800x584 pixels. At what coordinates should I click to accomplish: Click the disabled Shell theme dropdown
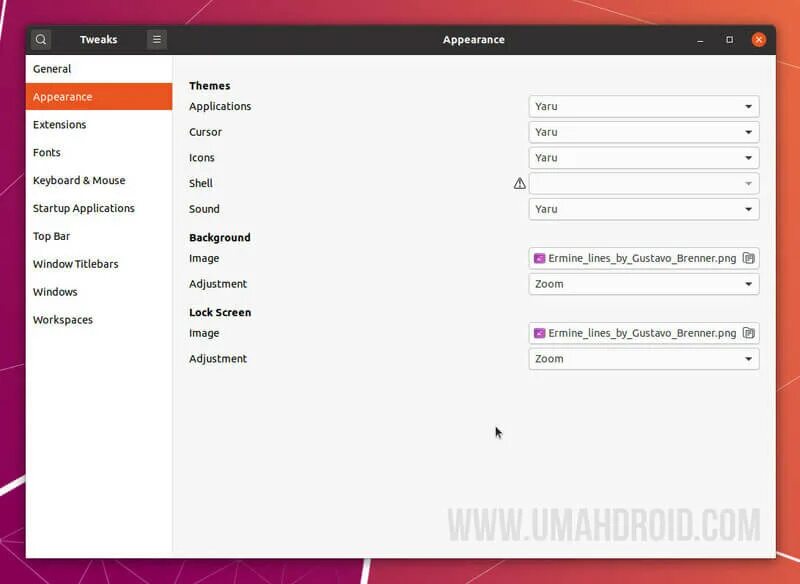tap(644, 184)
